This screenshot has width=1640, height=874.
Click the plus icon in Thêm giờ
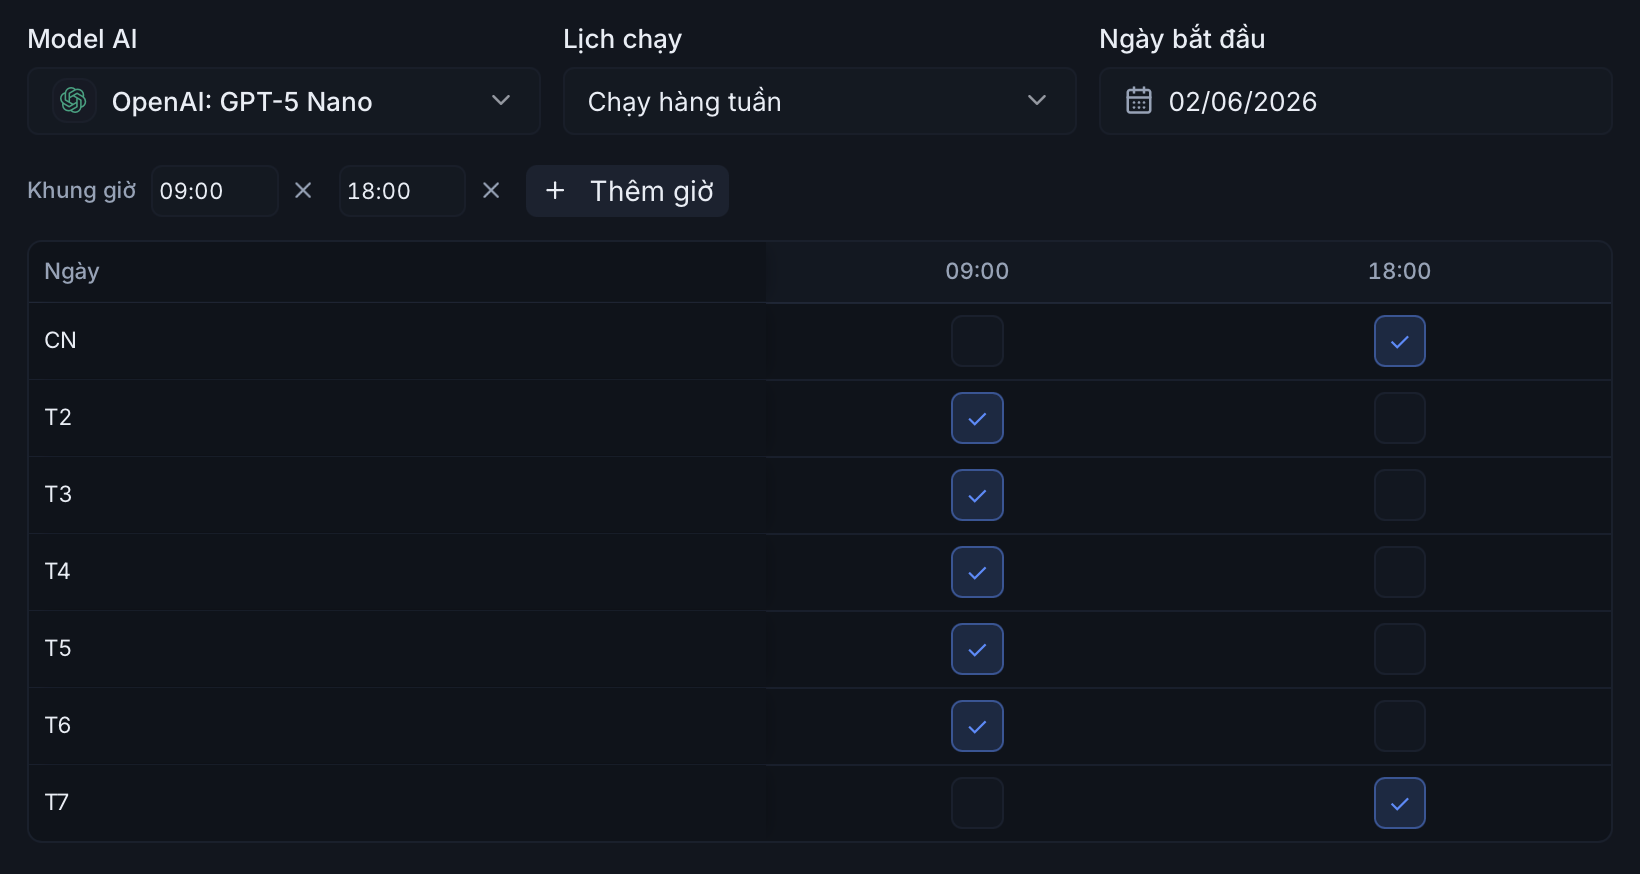pyautogui.click(x=555, y=190)
